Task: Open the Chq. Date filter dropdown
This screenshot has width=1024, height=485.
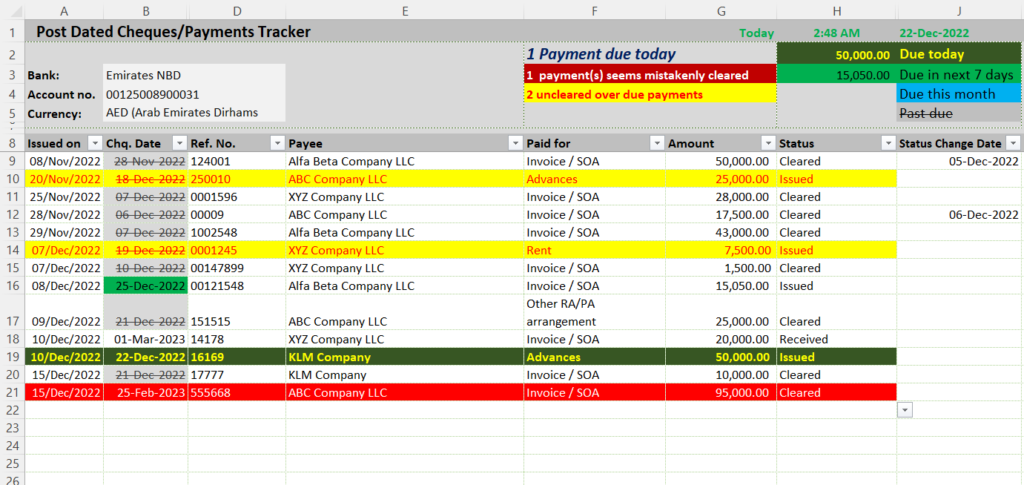Action: point(179,143)
